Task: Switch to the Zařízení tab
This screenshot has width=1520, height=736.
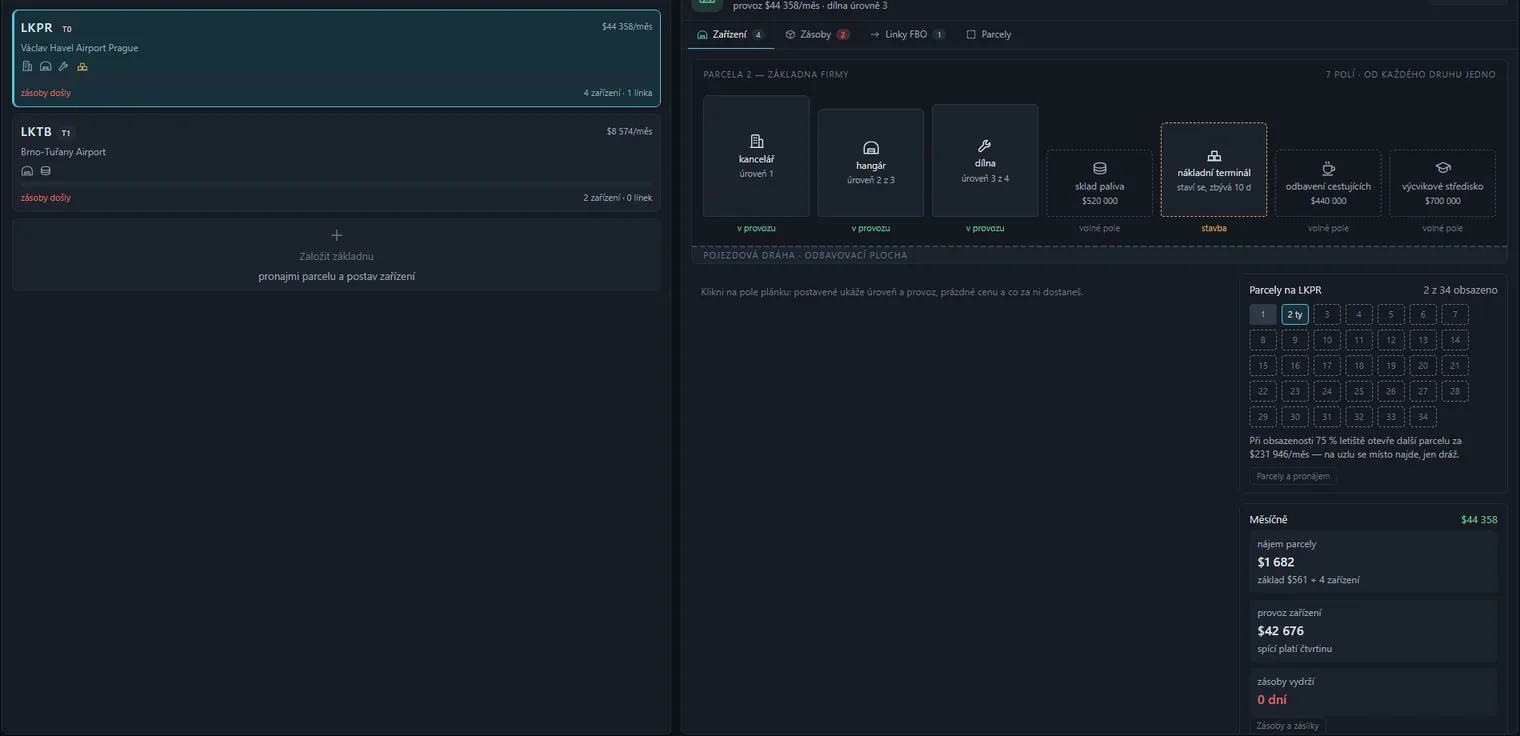Action: coord(731,34)
